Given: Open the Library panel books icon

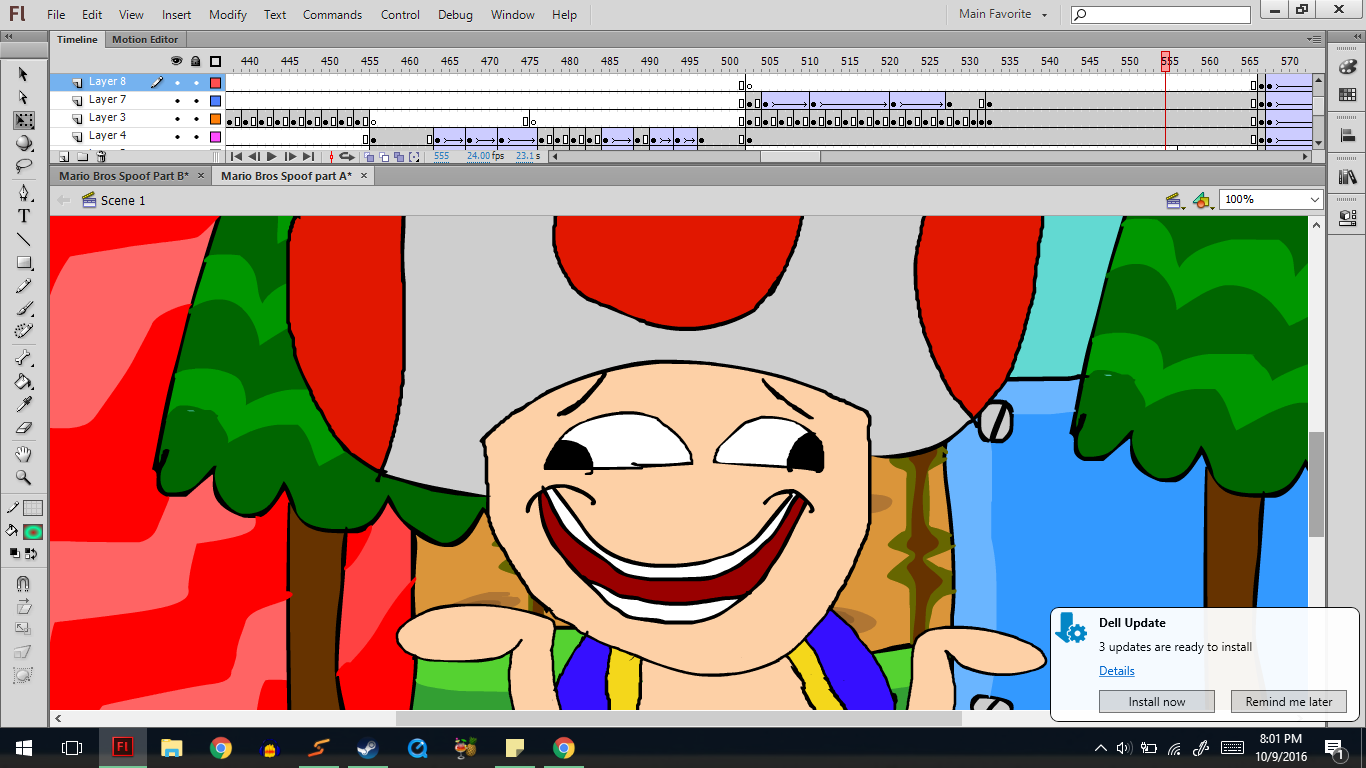Looking at the screenshot, I should (1347, 177).
